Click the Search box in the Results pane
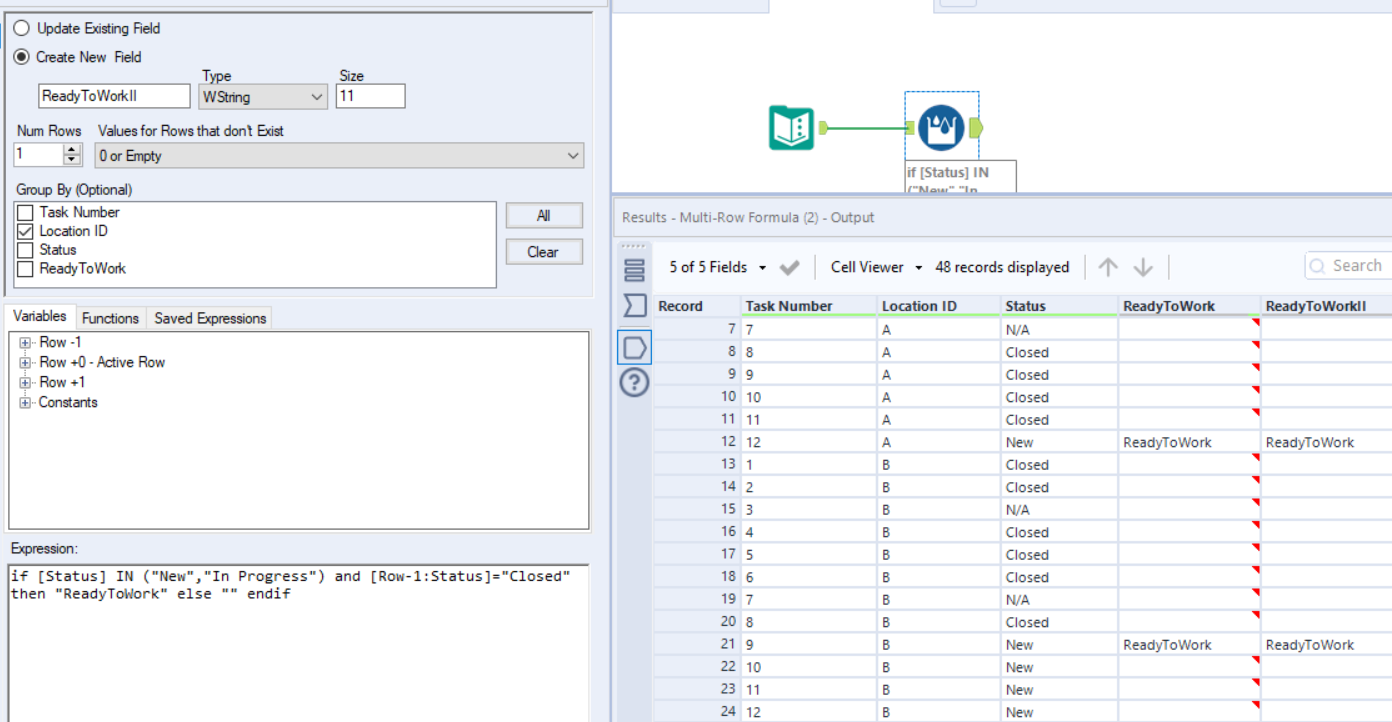The width and height of the screenshot is (1392, 722). (1355, 265)
